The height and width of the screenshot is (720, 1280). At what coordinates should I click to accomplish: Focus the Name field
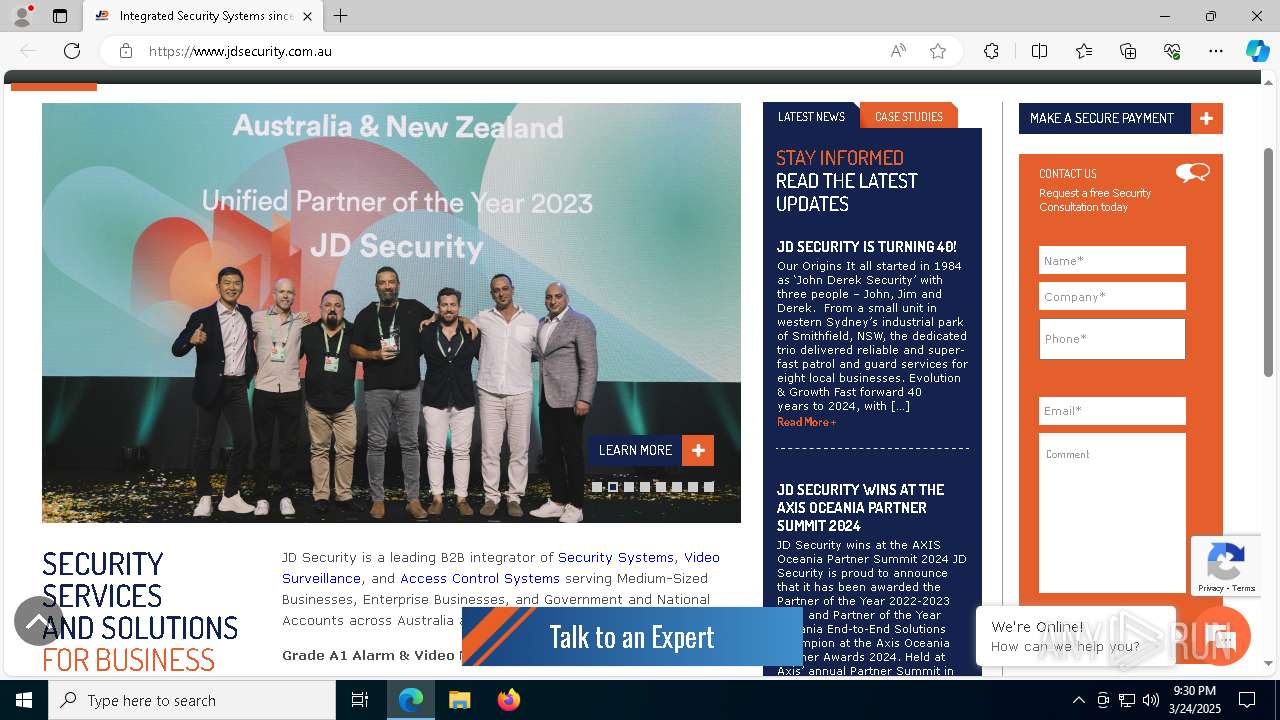pyautogui.click(x=1112, y=260)
